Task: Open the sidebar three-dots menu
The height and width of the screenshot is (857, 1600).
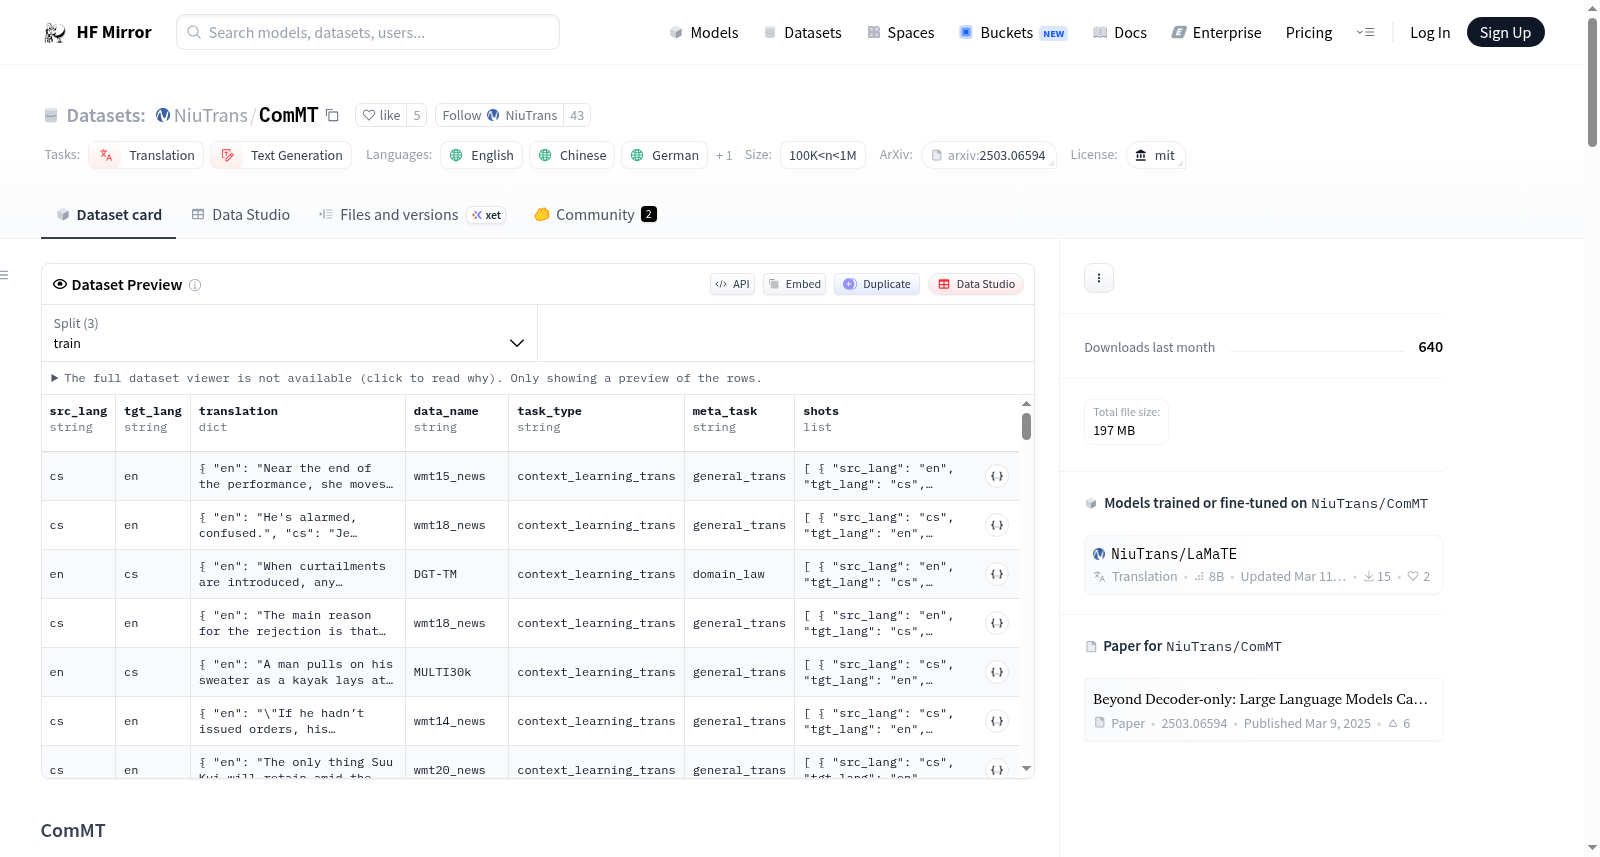Action: (1099, 278)
